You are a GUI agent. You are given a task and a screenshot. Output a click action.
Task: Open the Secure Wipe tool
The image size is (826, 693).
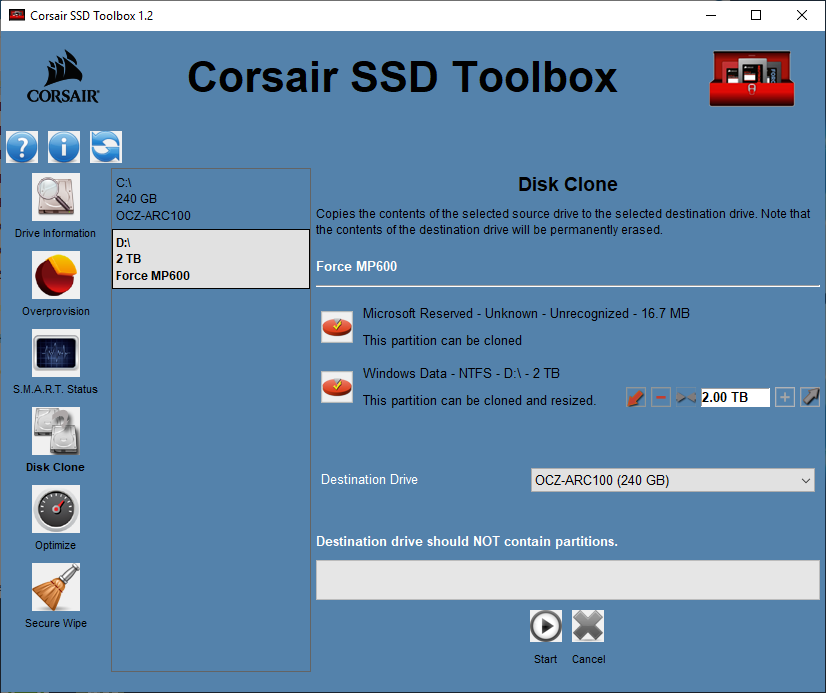click(x=55, y=593)
